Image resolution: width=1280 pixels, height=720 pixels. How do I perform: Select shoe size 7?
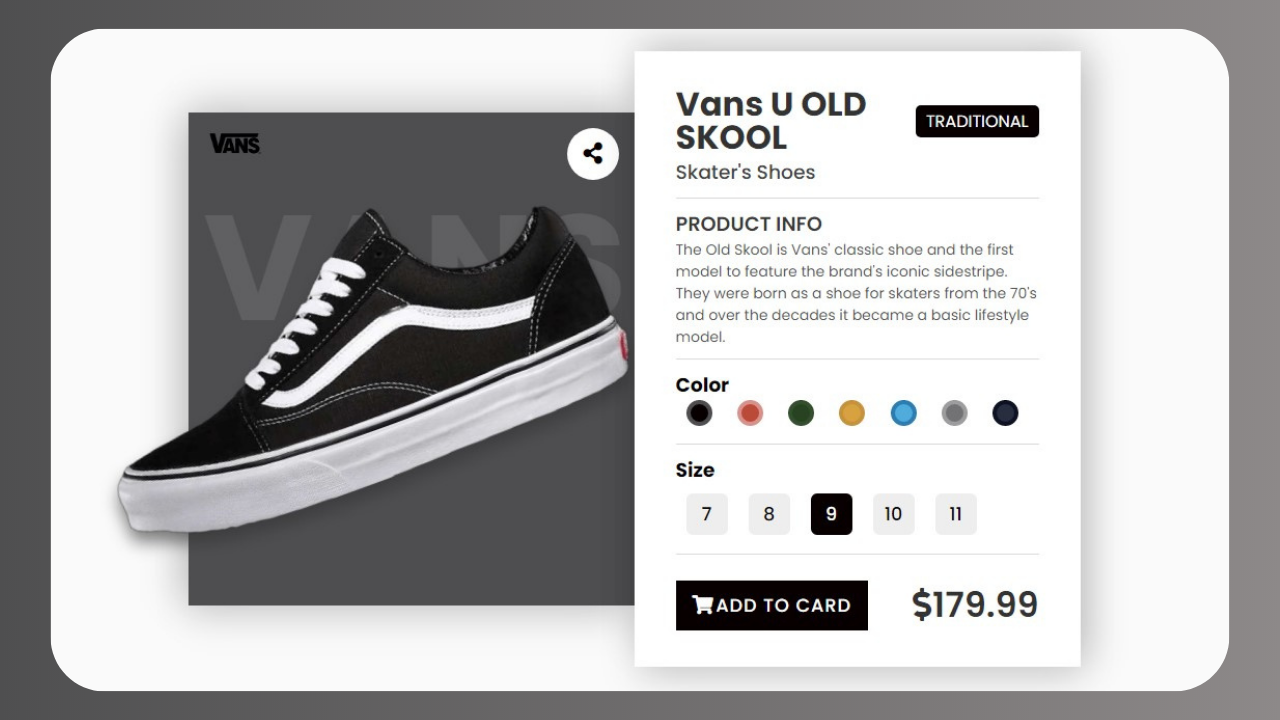707,514
